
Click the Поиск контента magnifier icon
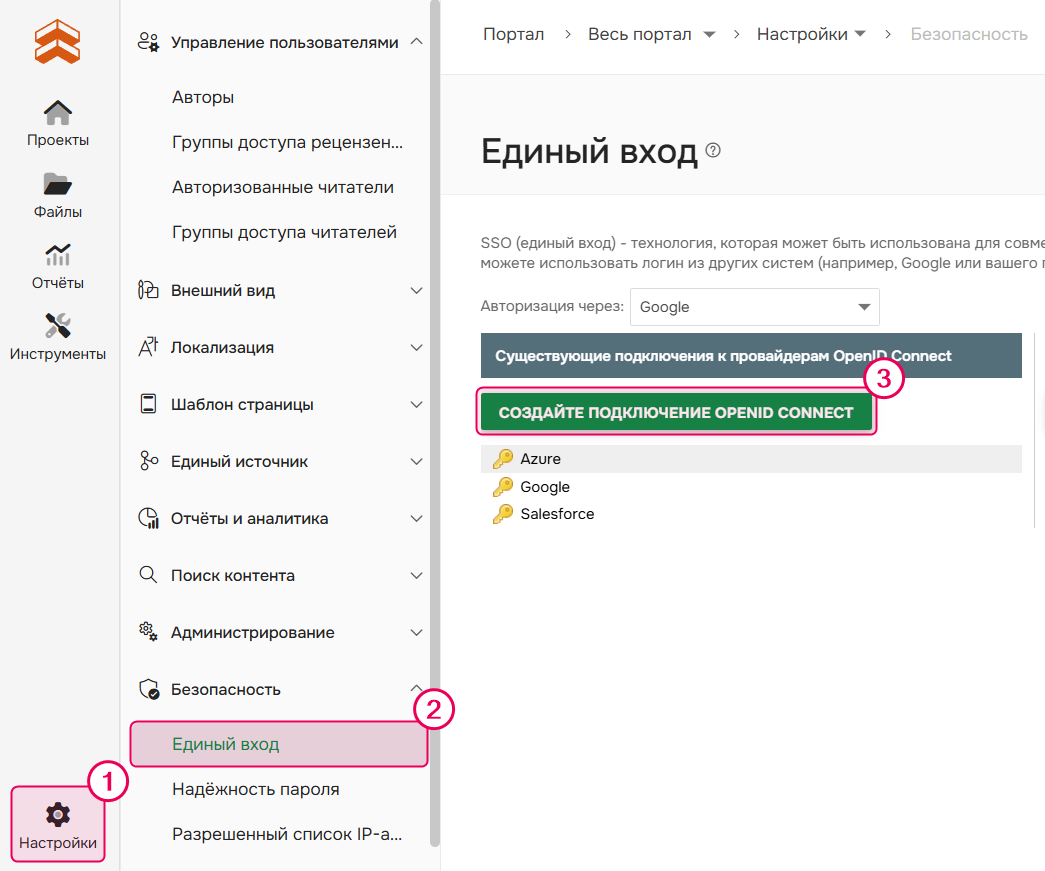pos(147,575)
